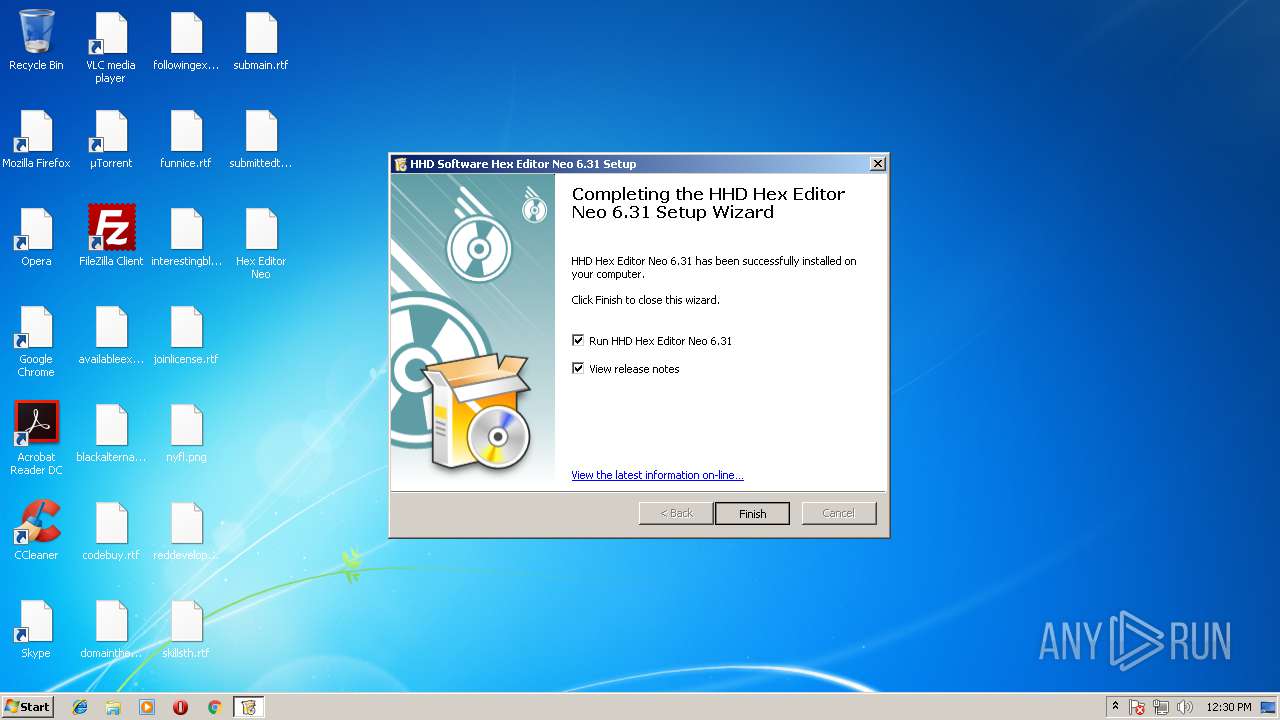This screenshot has height=720, width=1280.
Task: Select the FileZilla Client icon
Action: point(111,236)
